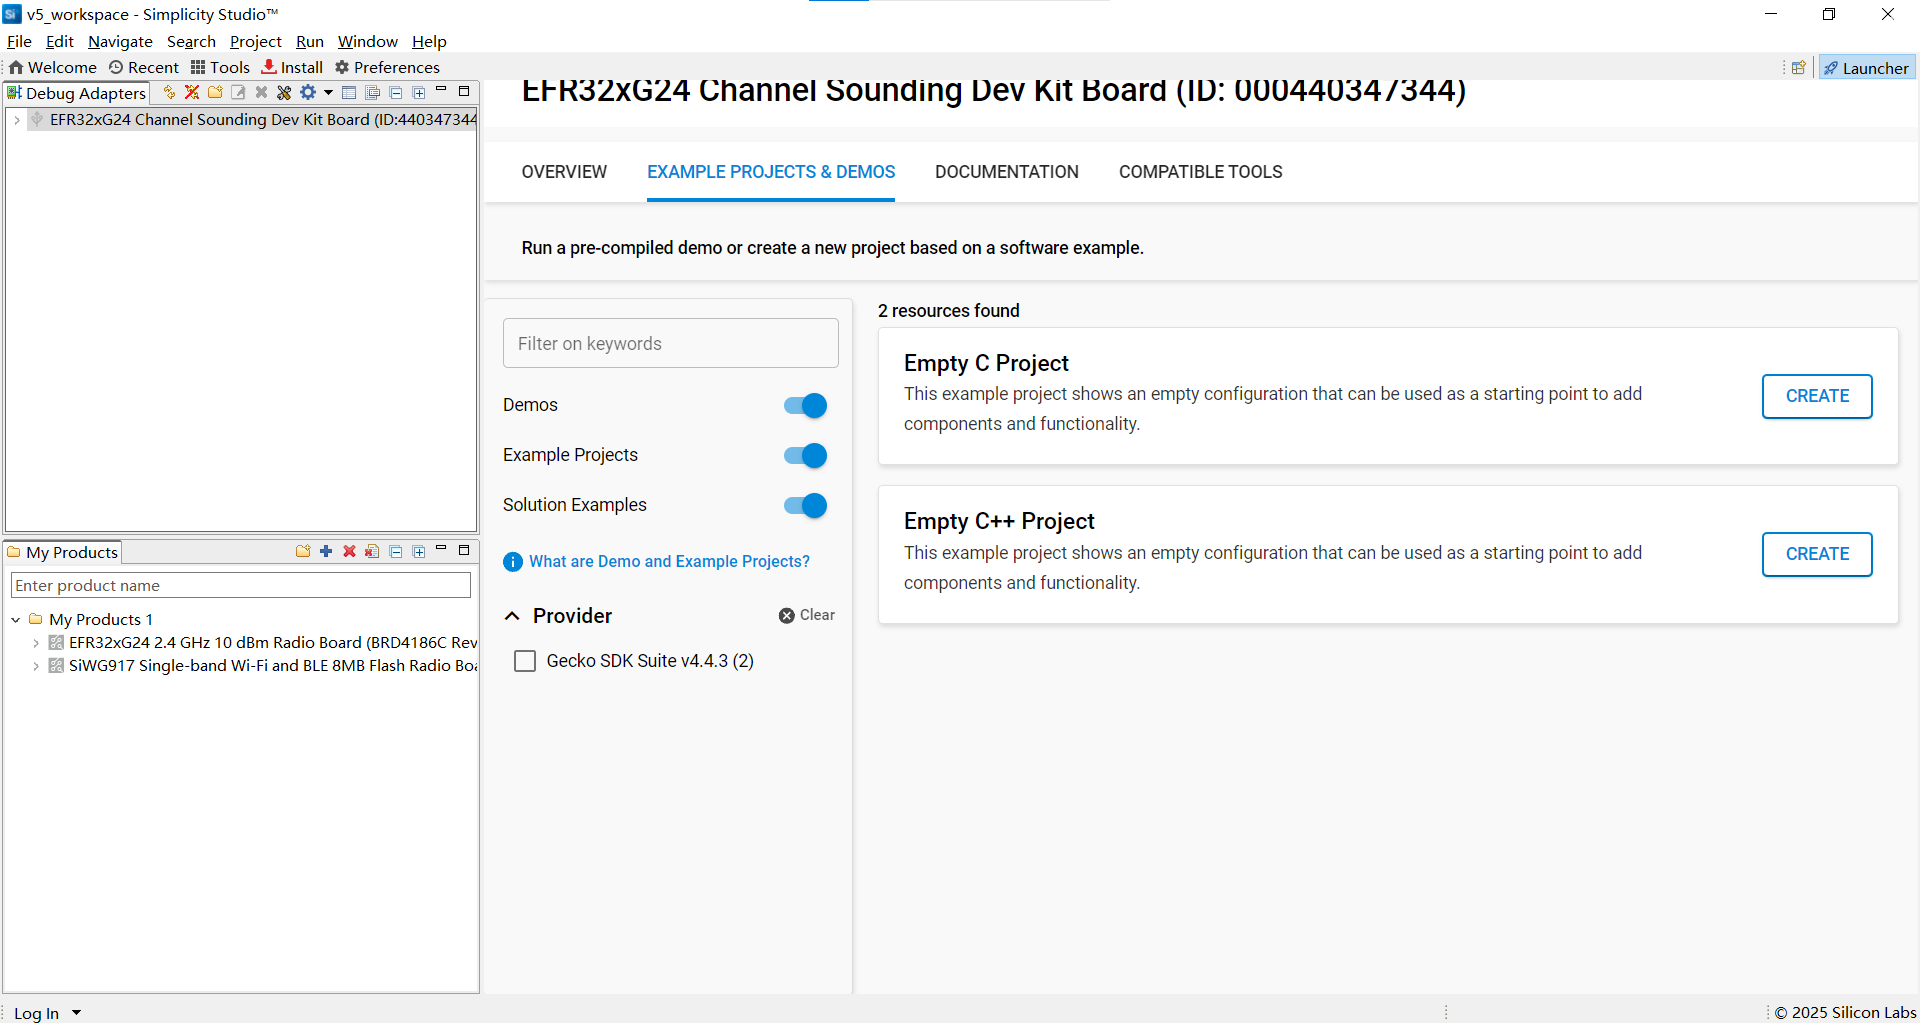Viewport: 1920px width, 1023px height.
Task: Click the open perspective icon beside Launcher
Action: click(x=1799, y=68)
